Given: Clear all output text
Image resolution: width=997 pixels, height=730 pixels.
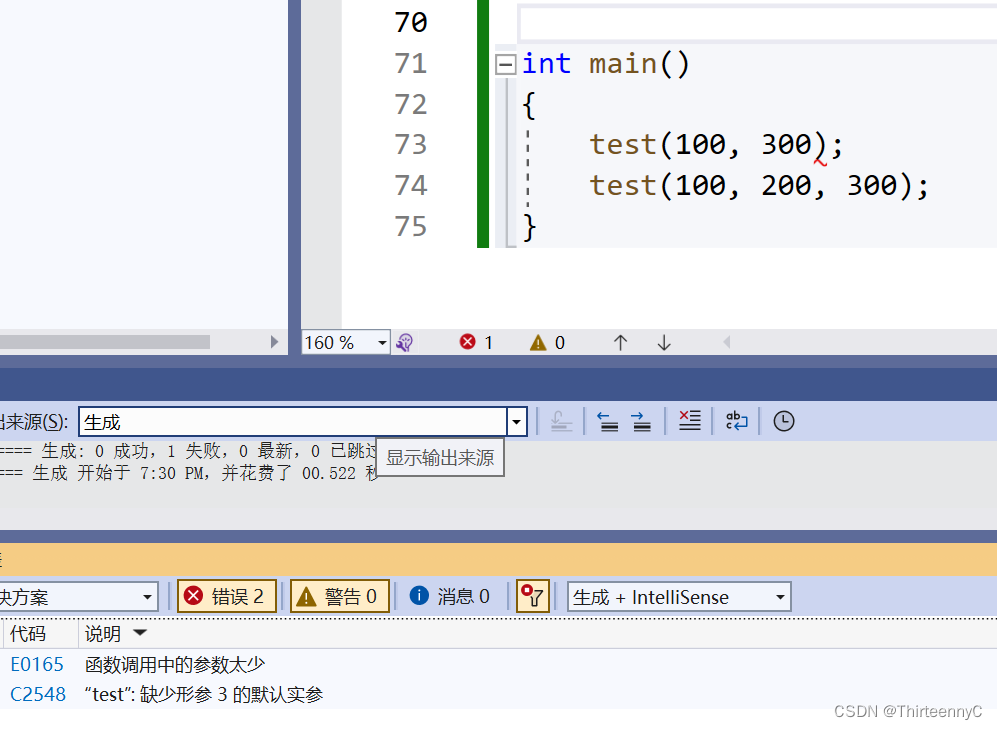Looking at the screenshot, I should click(689, 421).
